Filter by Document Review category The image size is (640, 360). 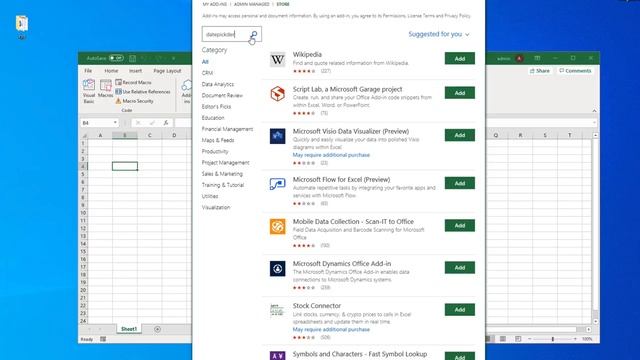click(x=222, y=96)
